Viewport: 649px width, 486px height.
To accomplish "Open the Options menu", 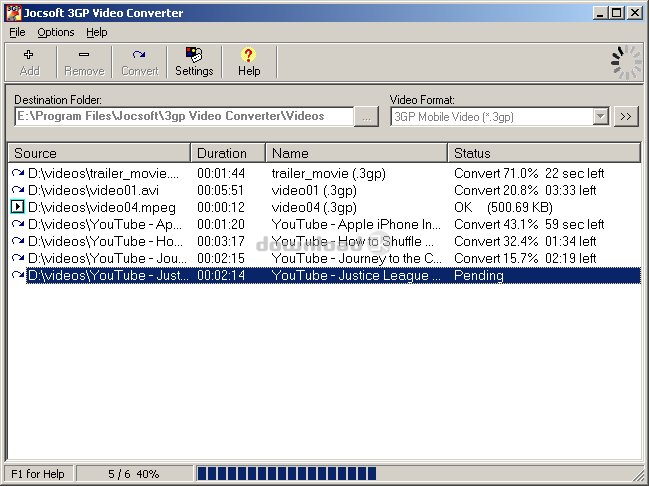I will 56,32.
